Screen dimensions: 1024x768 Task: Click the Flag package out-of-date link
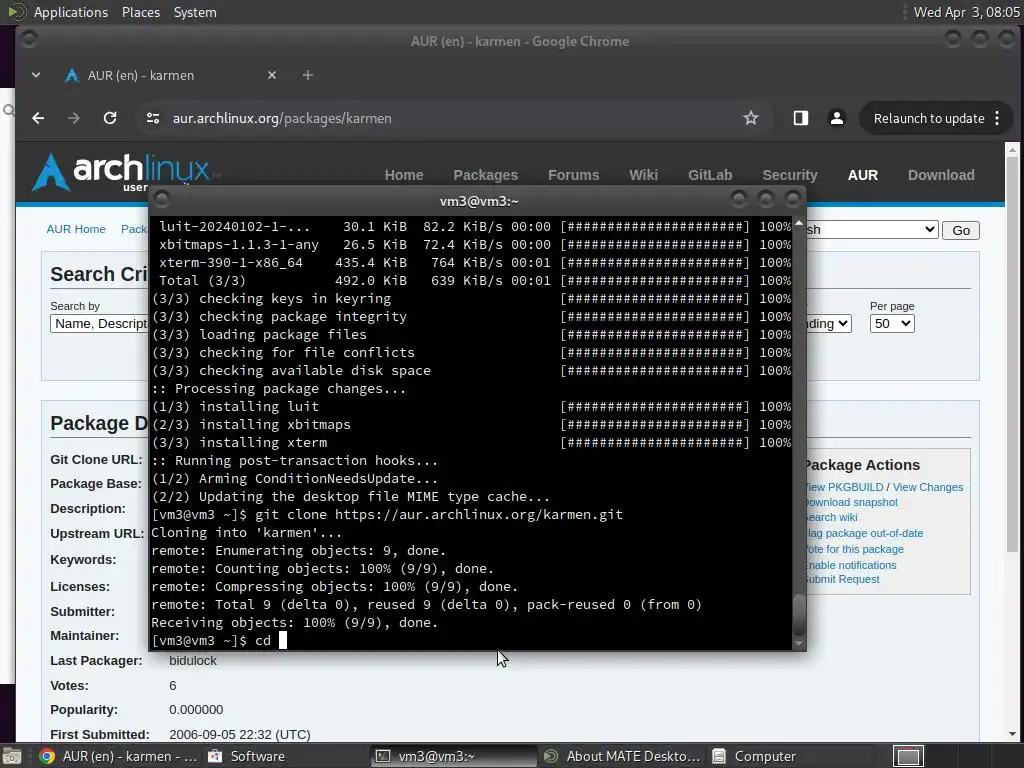click(x=865, y=533)
